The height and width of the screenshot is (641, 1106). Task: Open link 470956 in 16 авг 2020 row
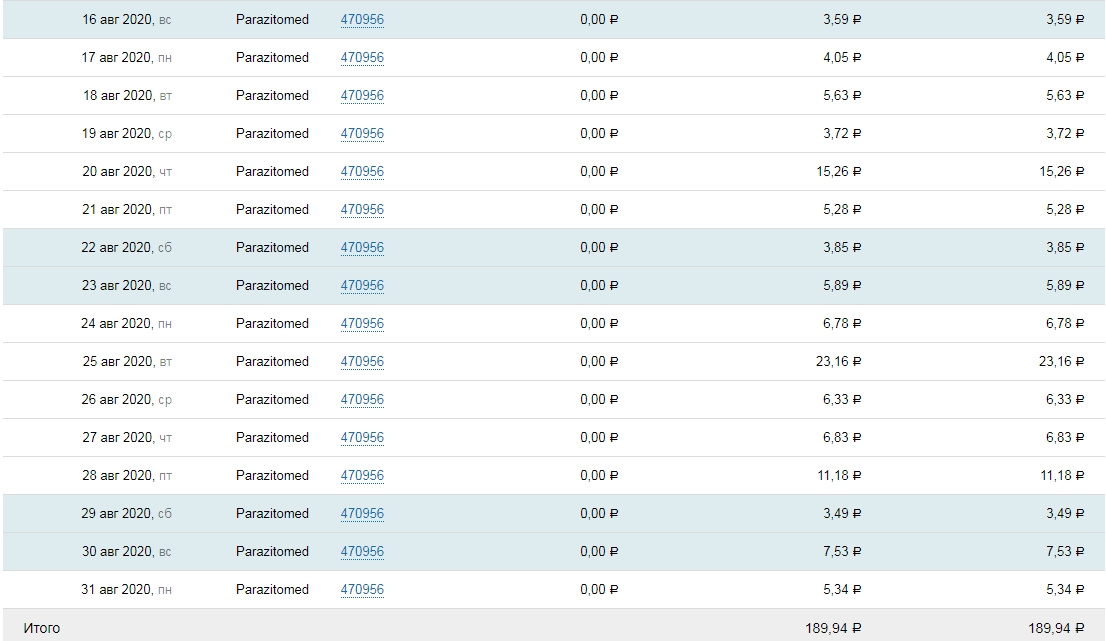tap(362, 20)
